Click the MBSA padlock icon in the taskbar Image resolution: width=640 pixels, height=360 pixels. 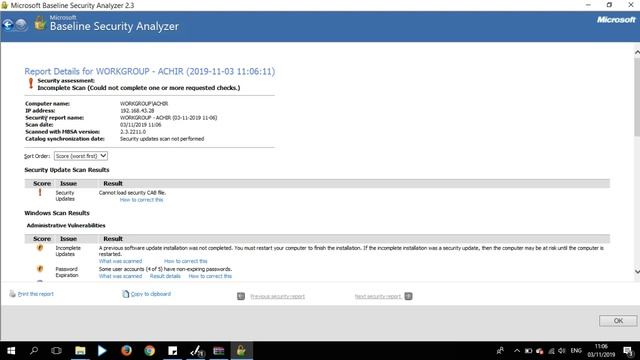[x=241, y=351]
